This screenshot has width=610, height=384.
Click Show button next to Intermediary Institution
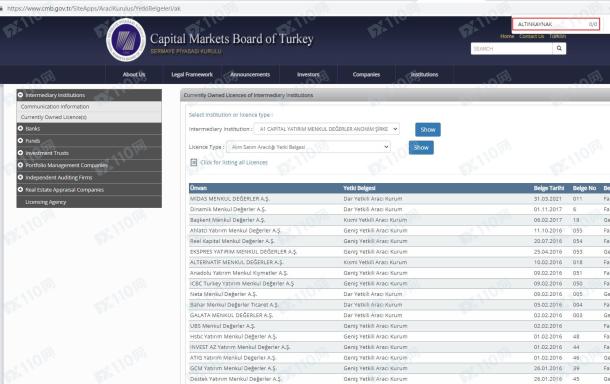[428, 130]
